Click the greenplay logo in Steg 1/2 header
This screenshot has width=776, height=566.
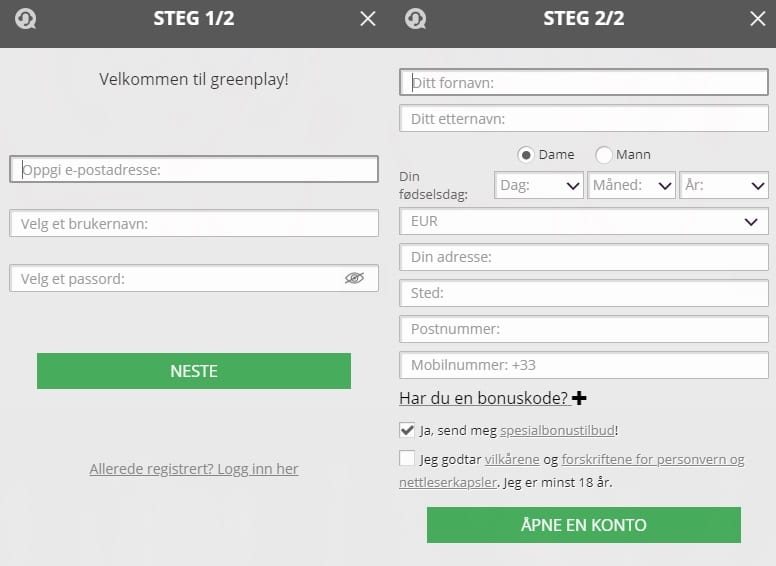[x=25, y=19]
